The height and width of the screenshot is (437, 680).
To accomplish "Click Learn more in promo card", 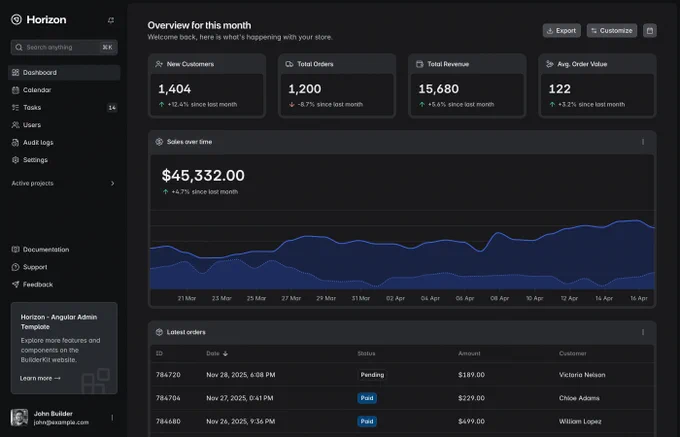I will point(40,378).
